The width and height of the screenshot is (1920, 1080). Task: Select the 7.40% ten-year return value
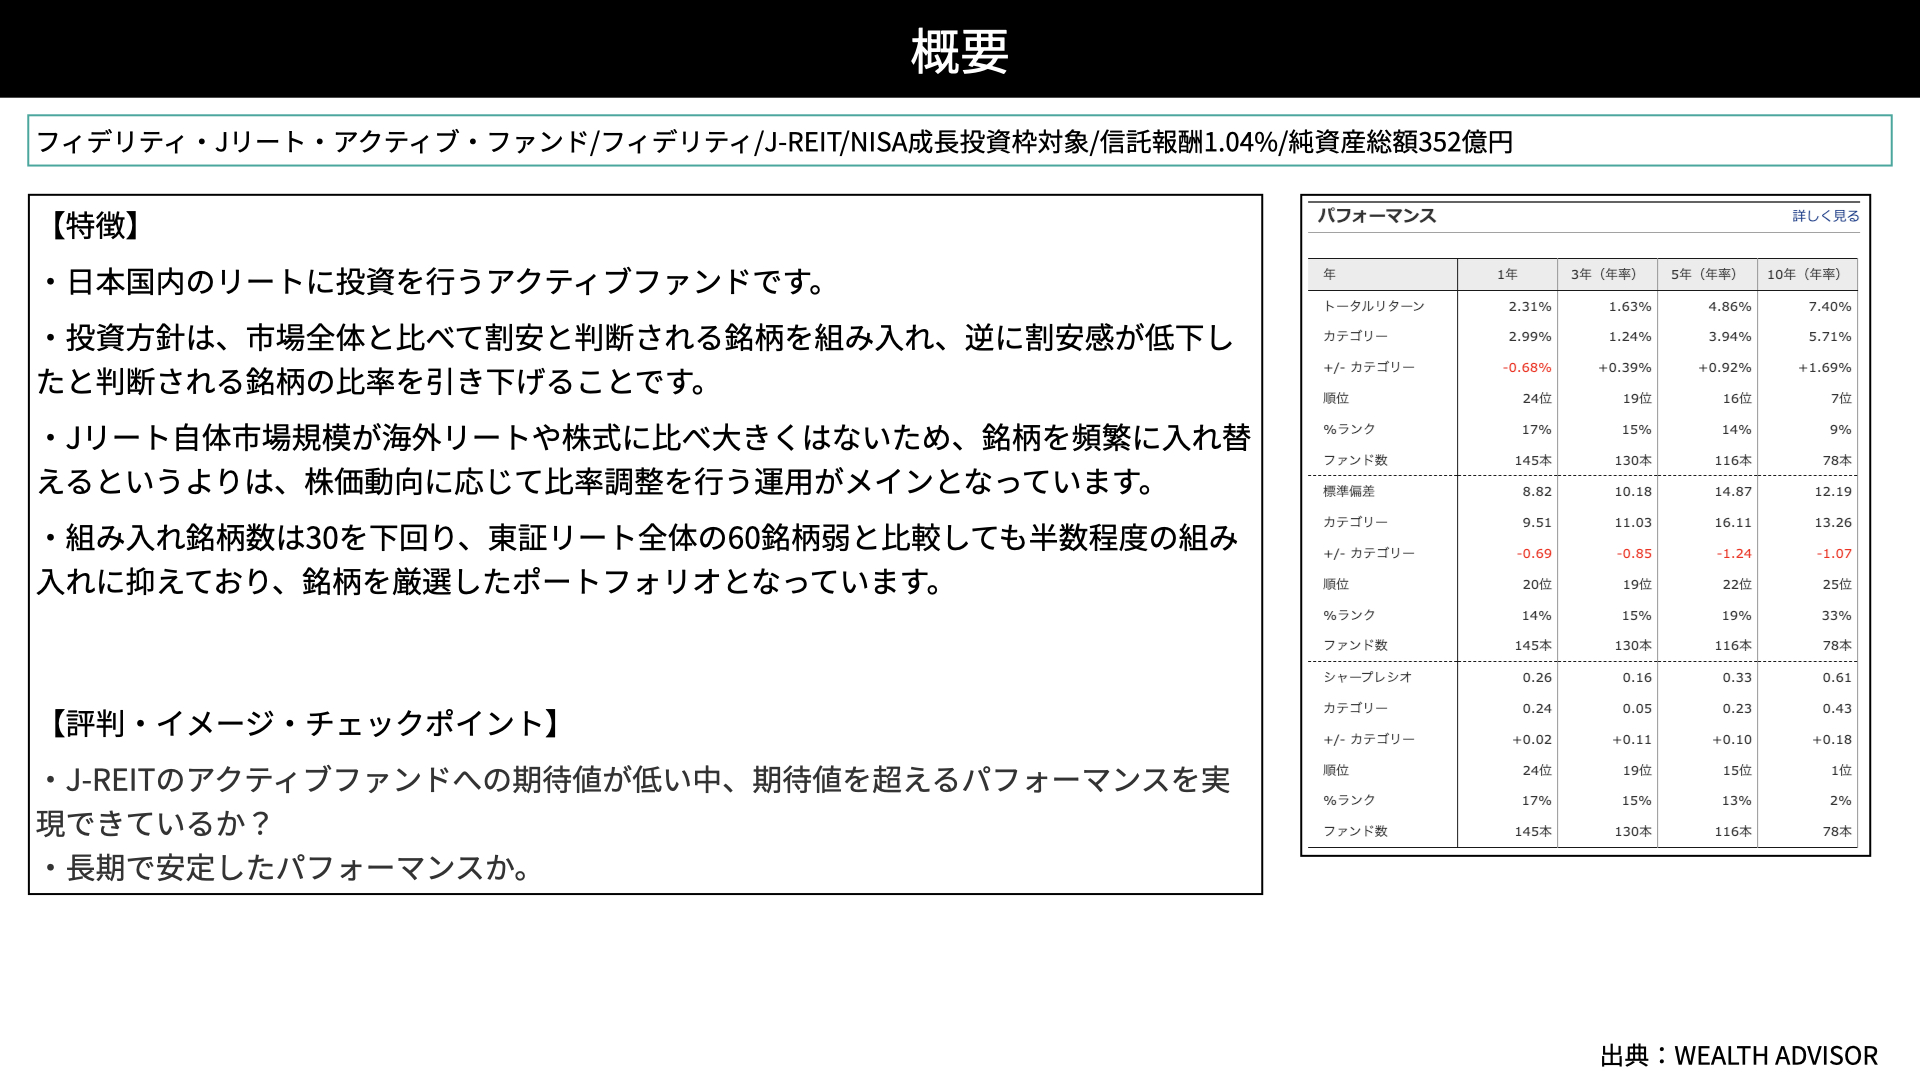(1830, 307)
